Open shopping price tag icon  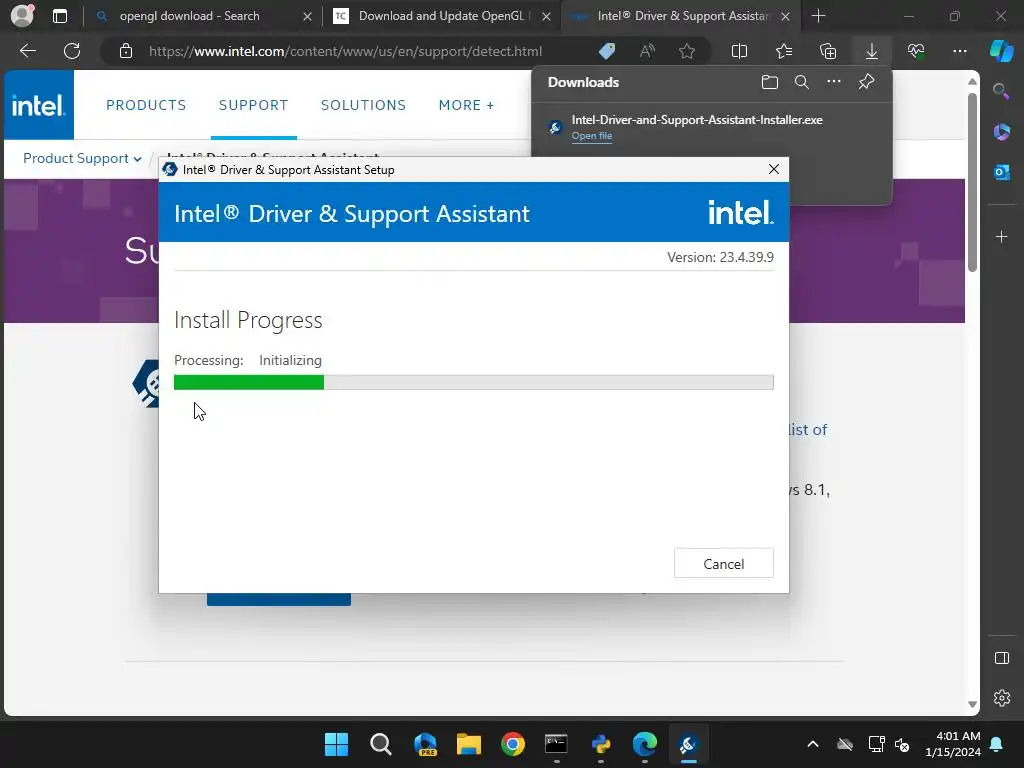tap(607, 51)
